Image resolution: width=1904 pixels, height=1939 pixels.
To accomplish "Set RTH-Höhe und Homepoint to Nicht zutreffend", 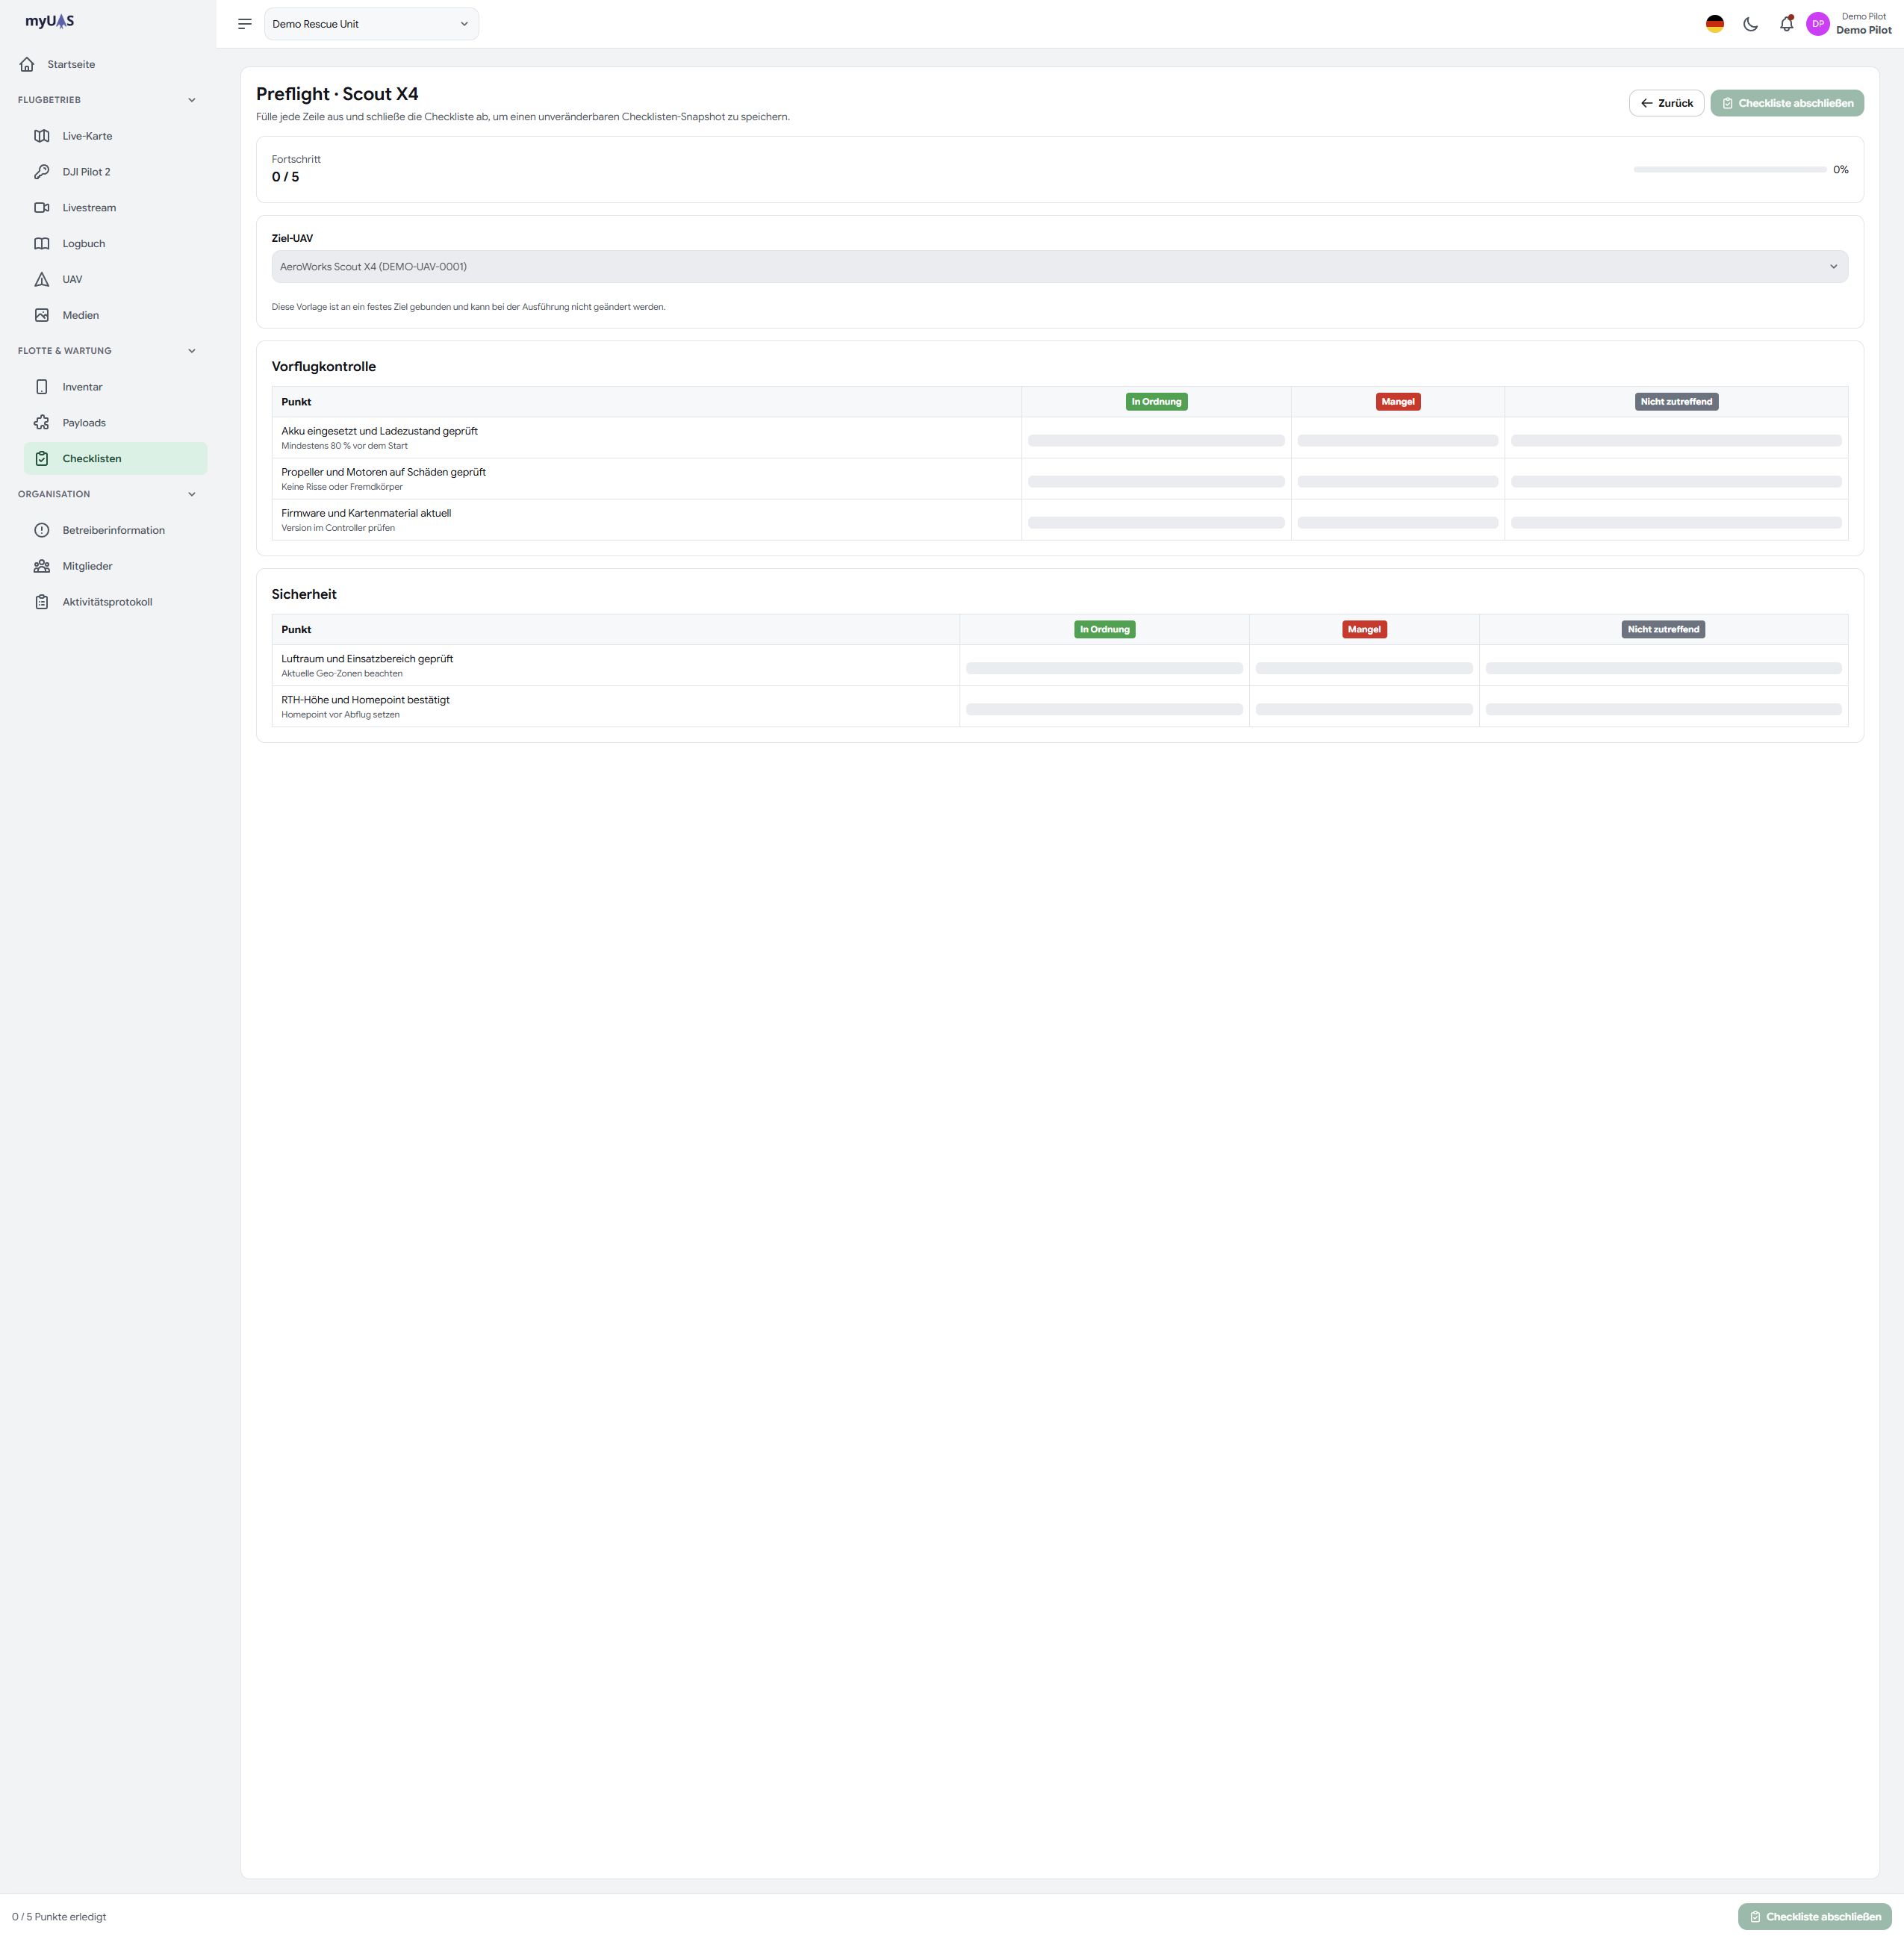I will [x=1663, y=709].
